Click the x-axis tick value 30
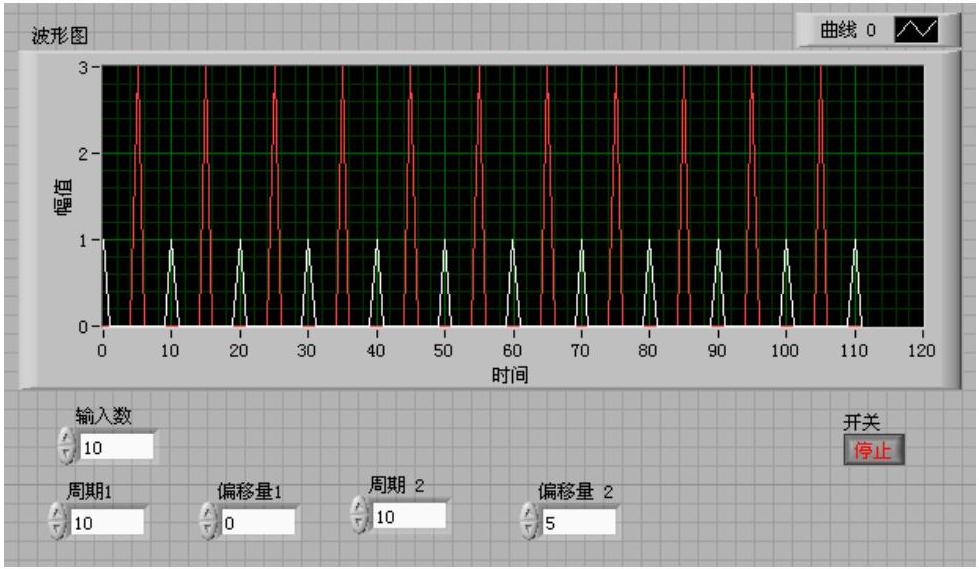This screenshot has width=979, height=569. coord(307,350)
